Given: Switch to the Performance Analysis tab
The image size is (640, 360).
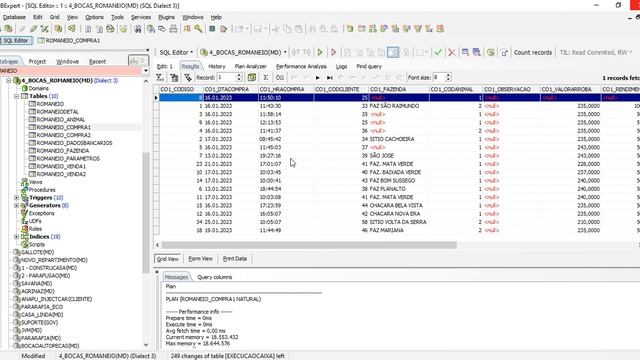Looking at the screenshot, I should point(301,66).
